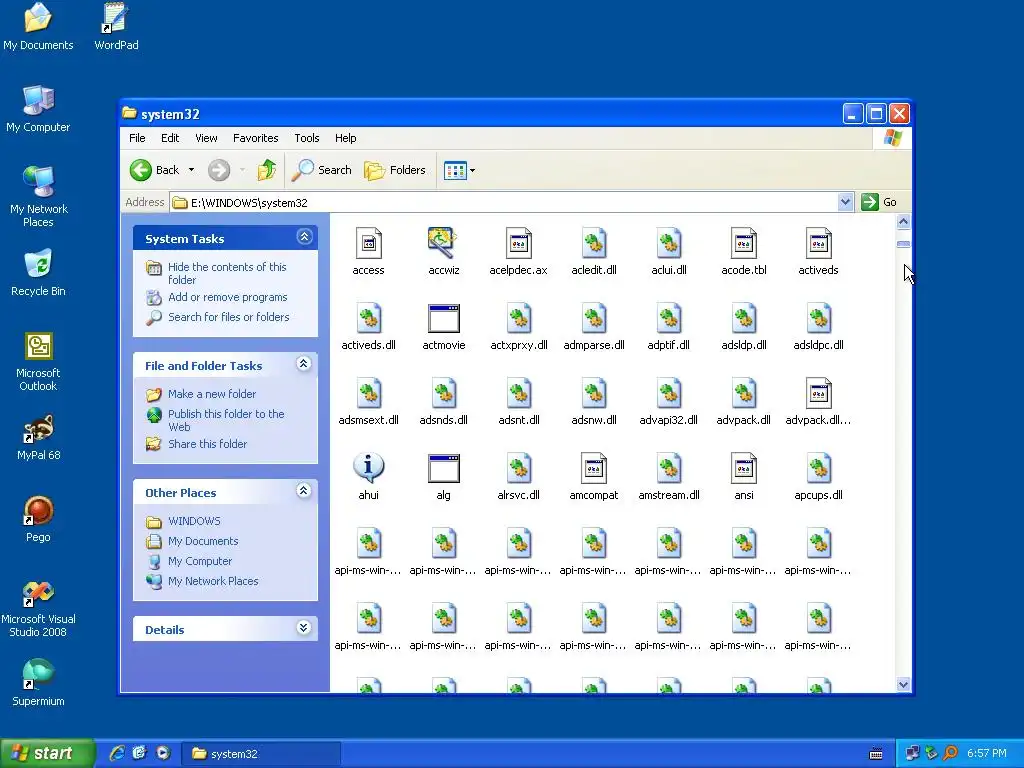Select WordPad desktop shortcut
The width and height of the screenshot is (1024, 768).
(116, 26)
